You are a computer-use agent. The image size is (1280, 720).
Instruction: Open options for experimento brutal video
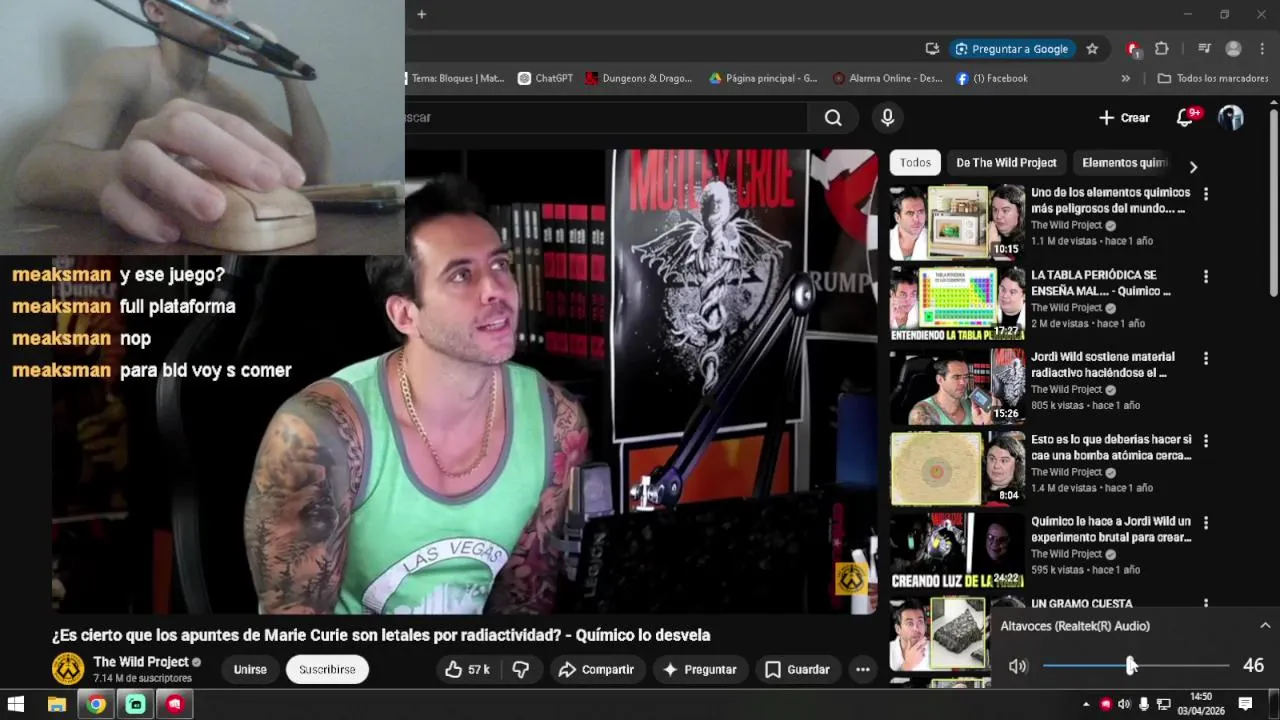tap(1206, 522)
